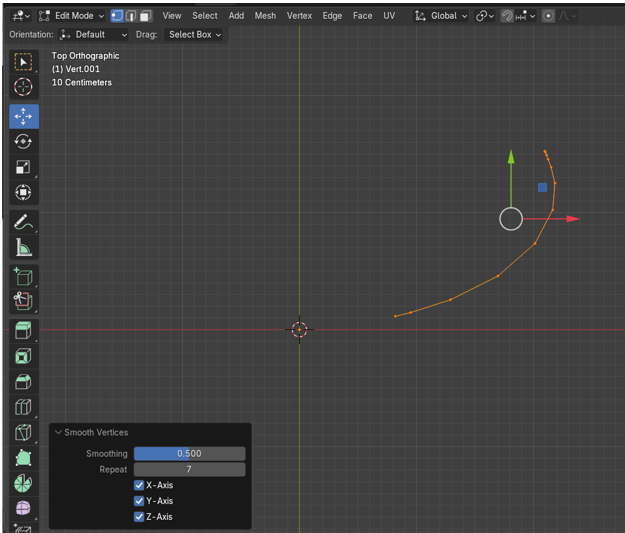
Task: Select the Rotate tool
Action: click(24, 142)
